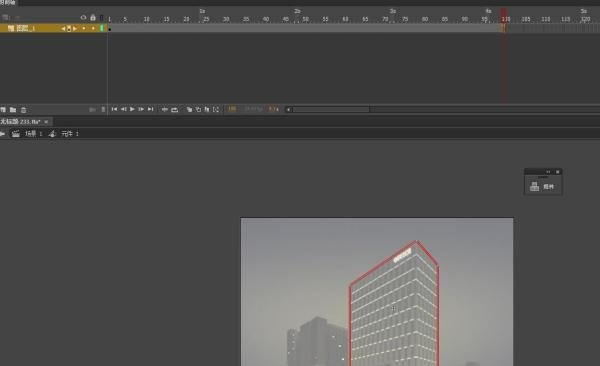This screenshot has width=600, height=366.
Task: Create a new layer icon
Action: point(3,110)
